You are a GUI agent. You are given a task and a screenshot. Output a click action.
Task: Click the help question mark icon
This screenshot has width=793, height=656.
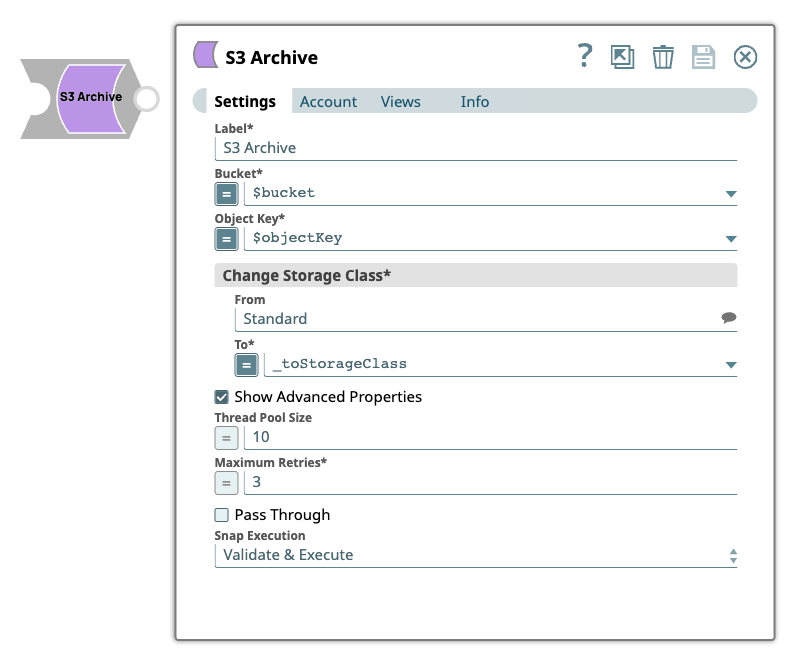coord(585,56)
